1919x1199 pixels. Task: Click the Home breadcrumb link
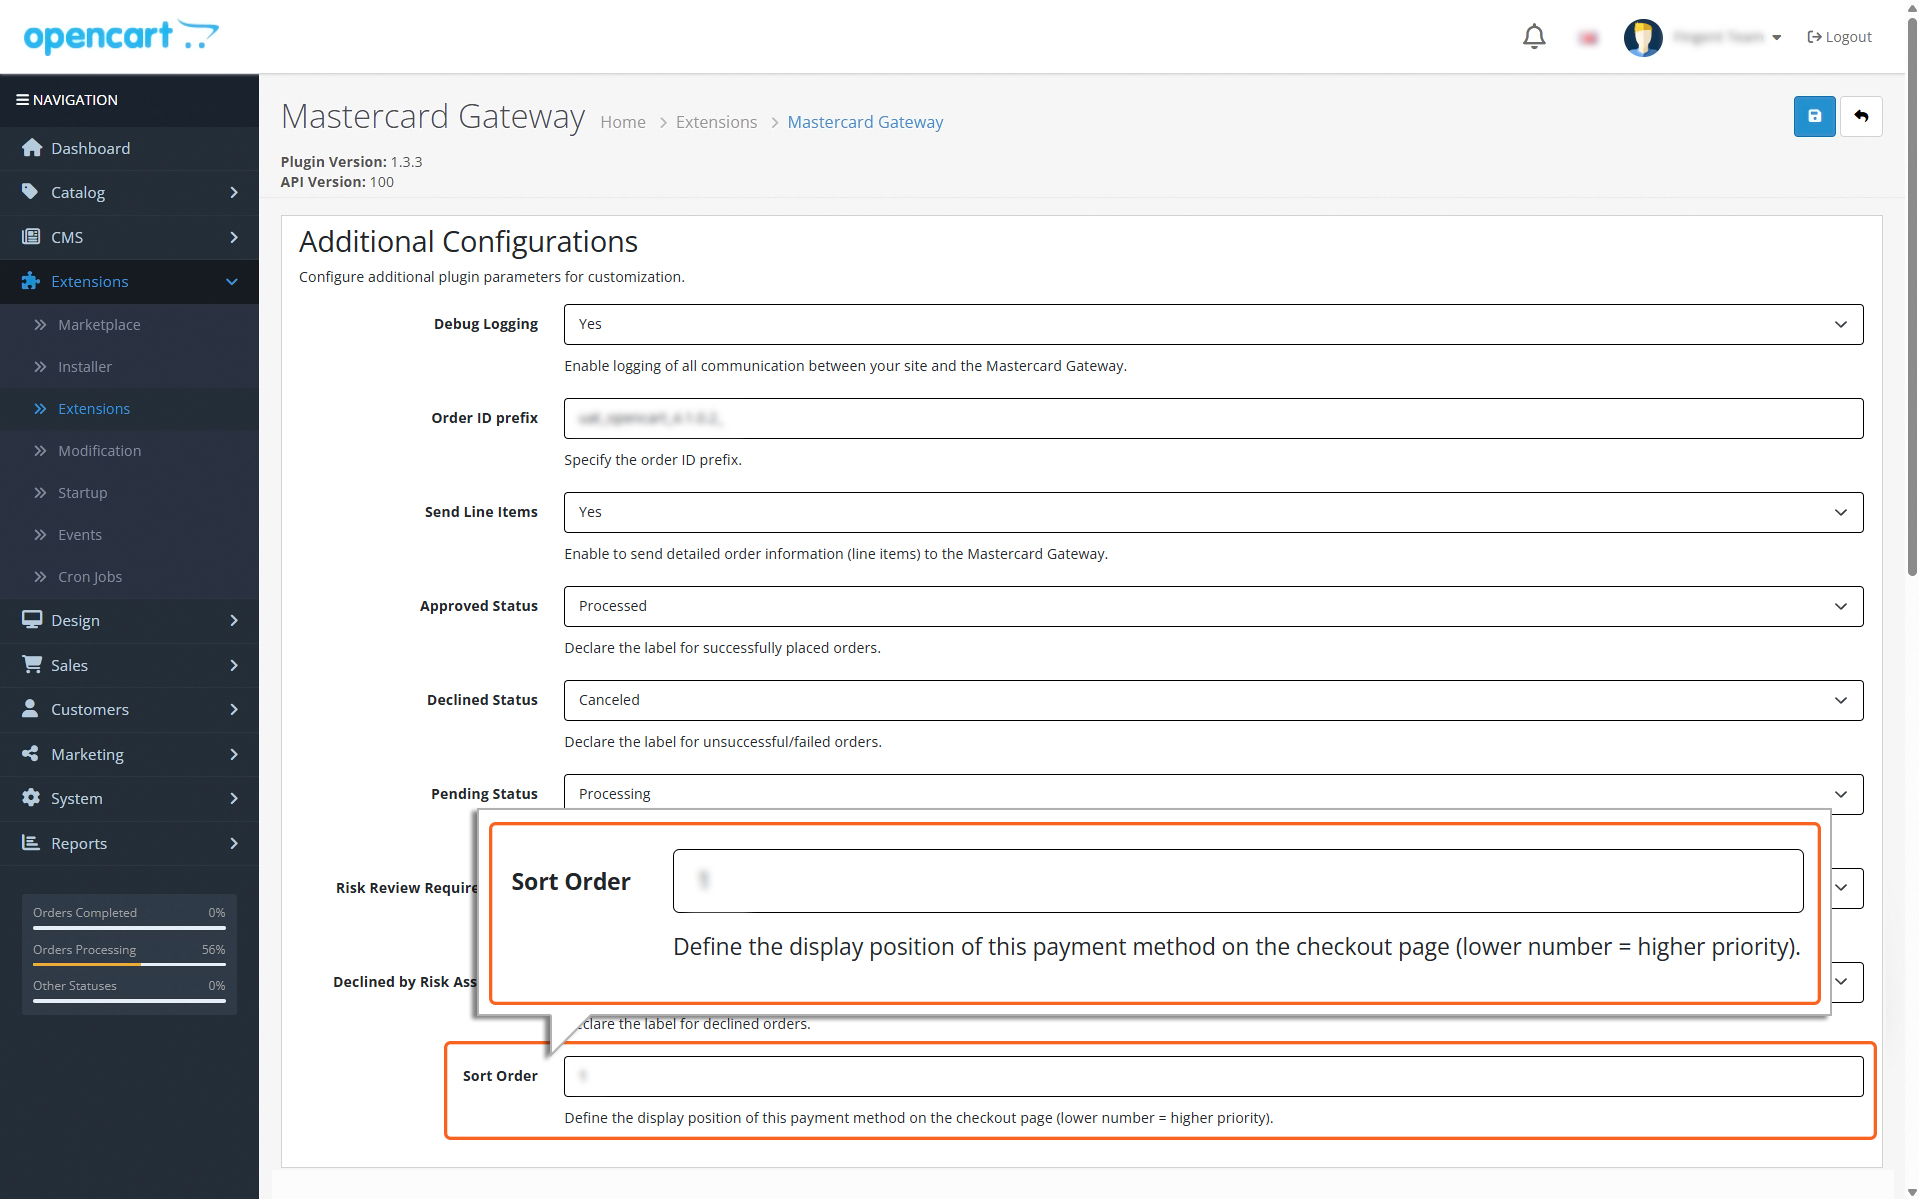(623, 122)
